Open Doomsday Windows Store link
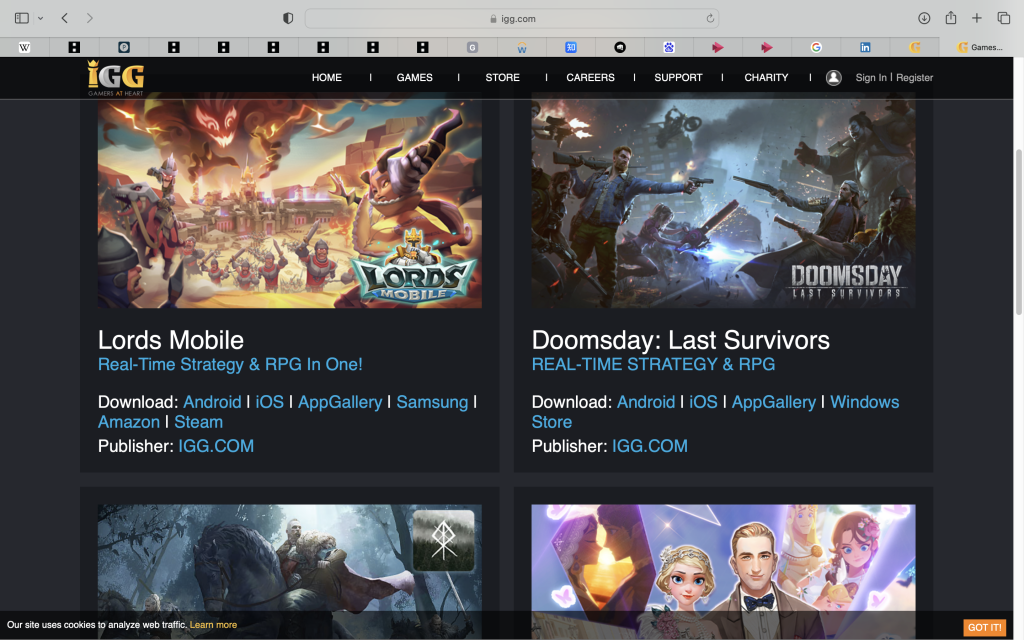1024x640 pixels. pyautogui.click(x=865, y=402)
